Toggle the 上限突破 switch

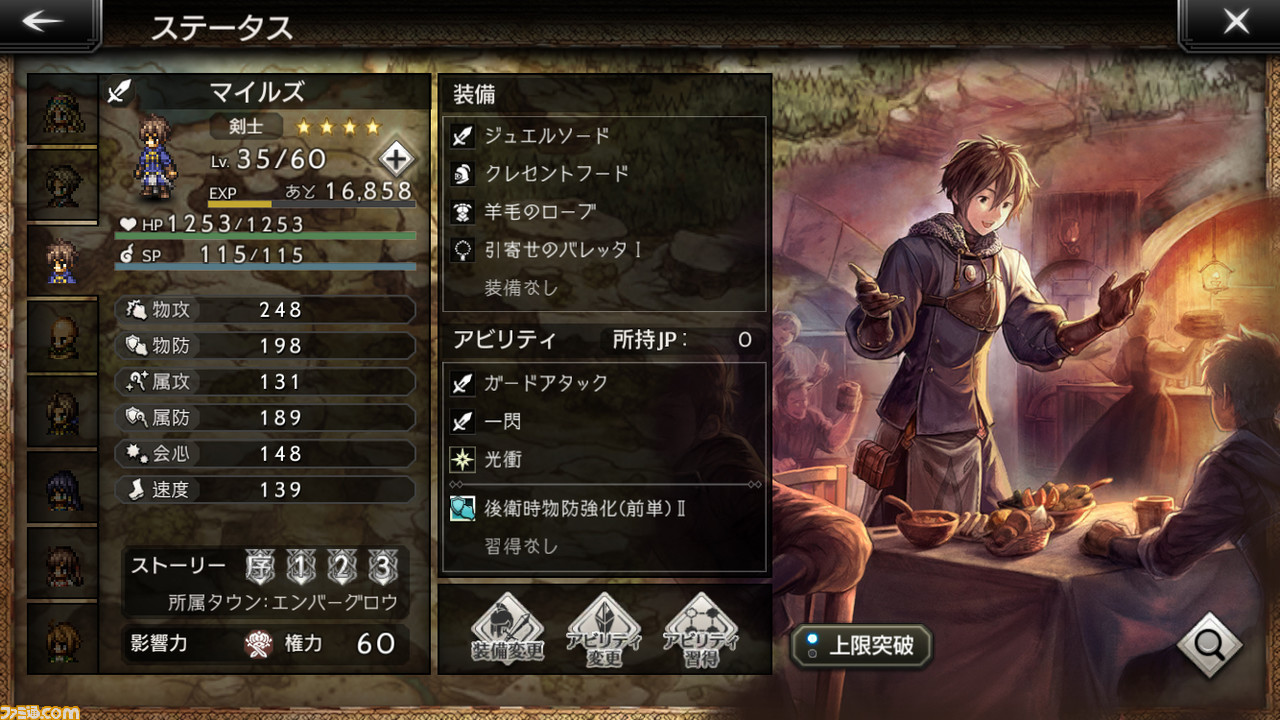861,645
